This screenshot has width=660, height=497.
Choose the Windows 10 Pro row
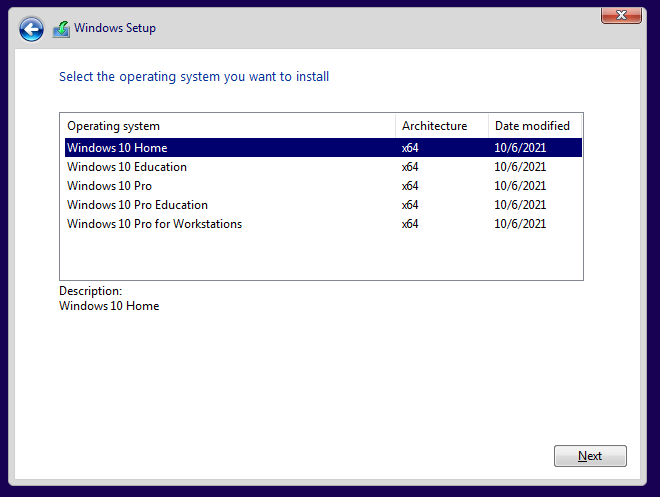(323, 186)
